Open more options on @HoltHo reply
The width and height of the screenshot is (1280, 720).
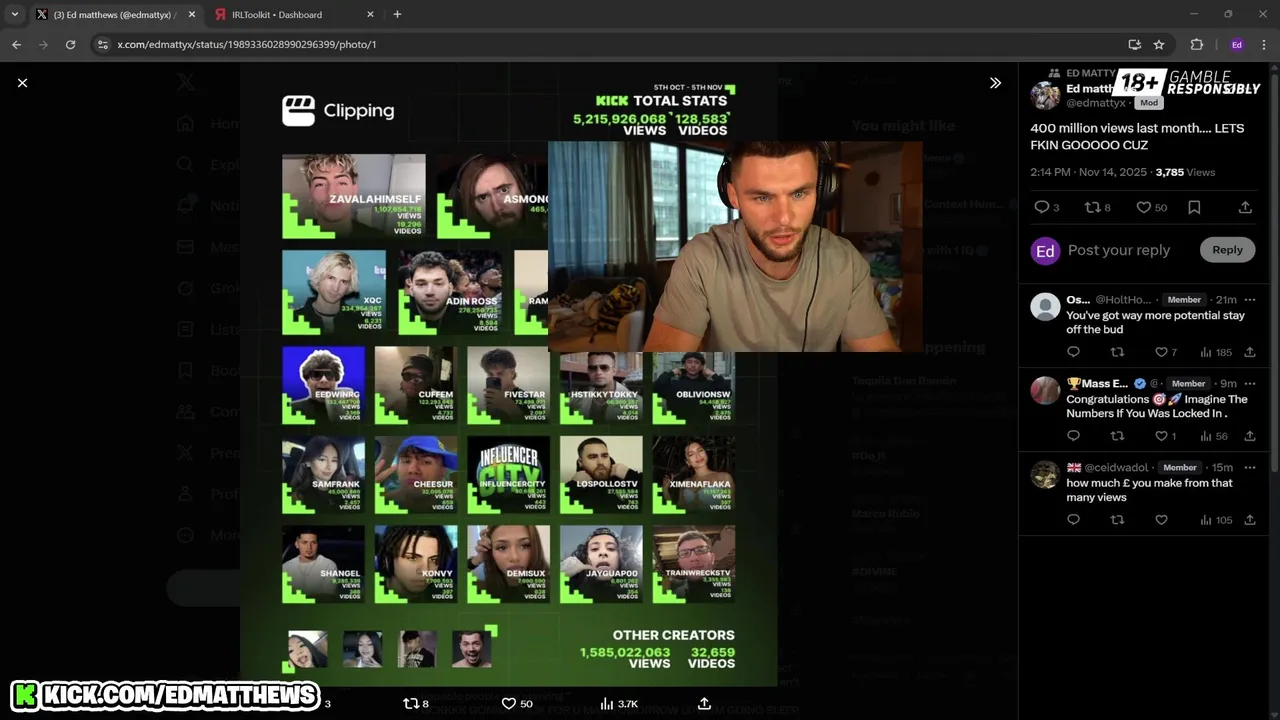coord(1249,300)
